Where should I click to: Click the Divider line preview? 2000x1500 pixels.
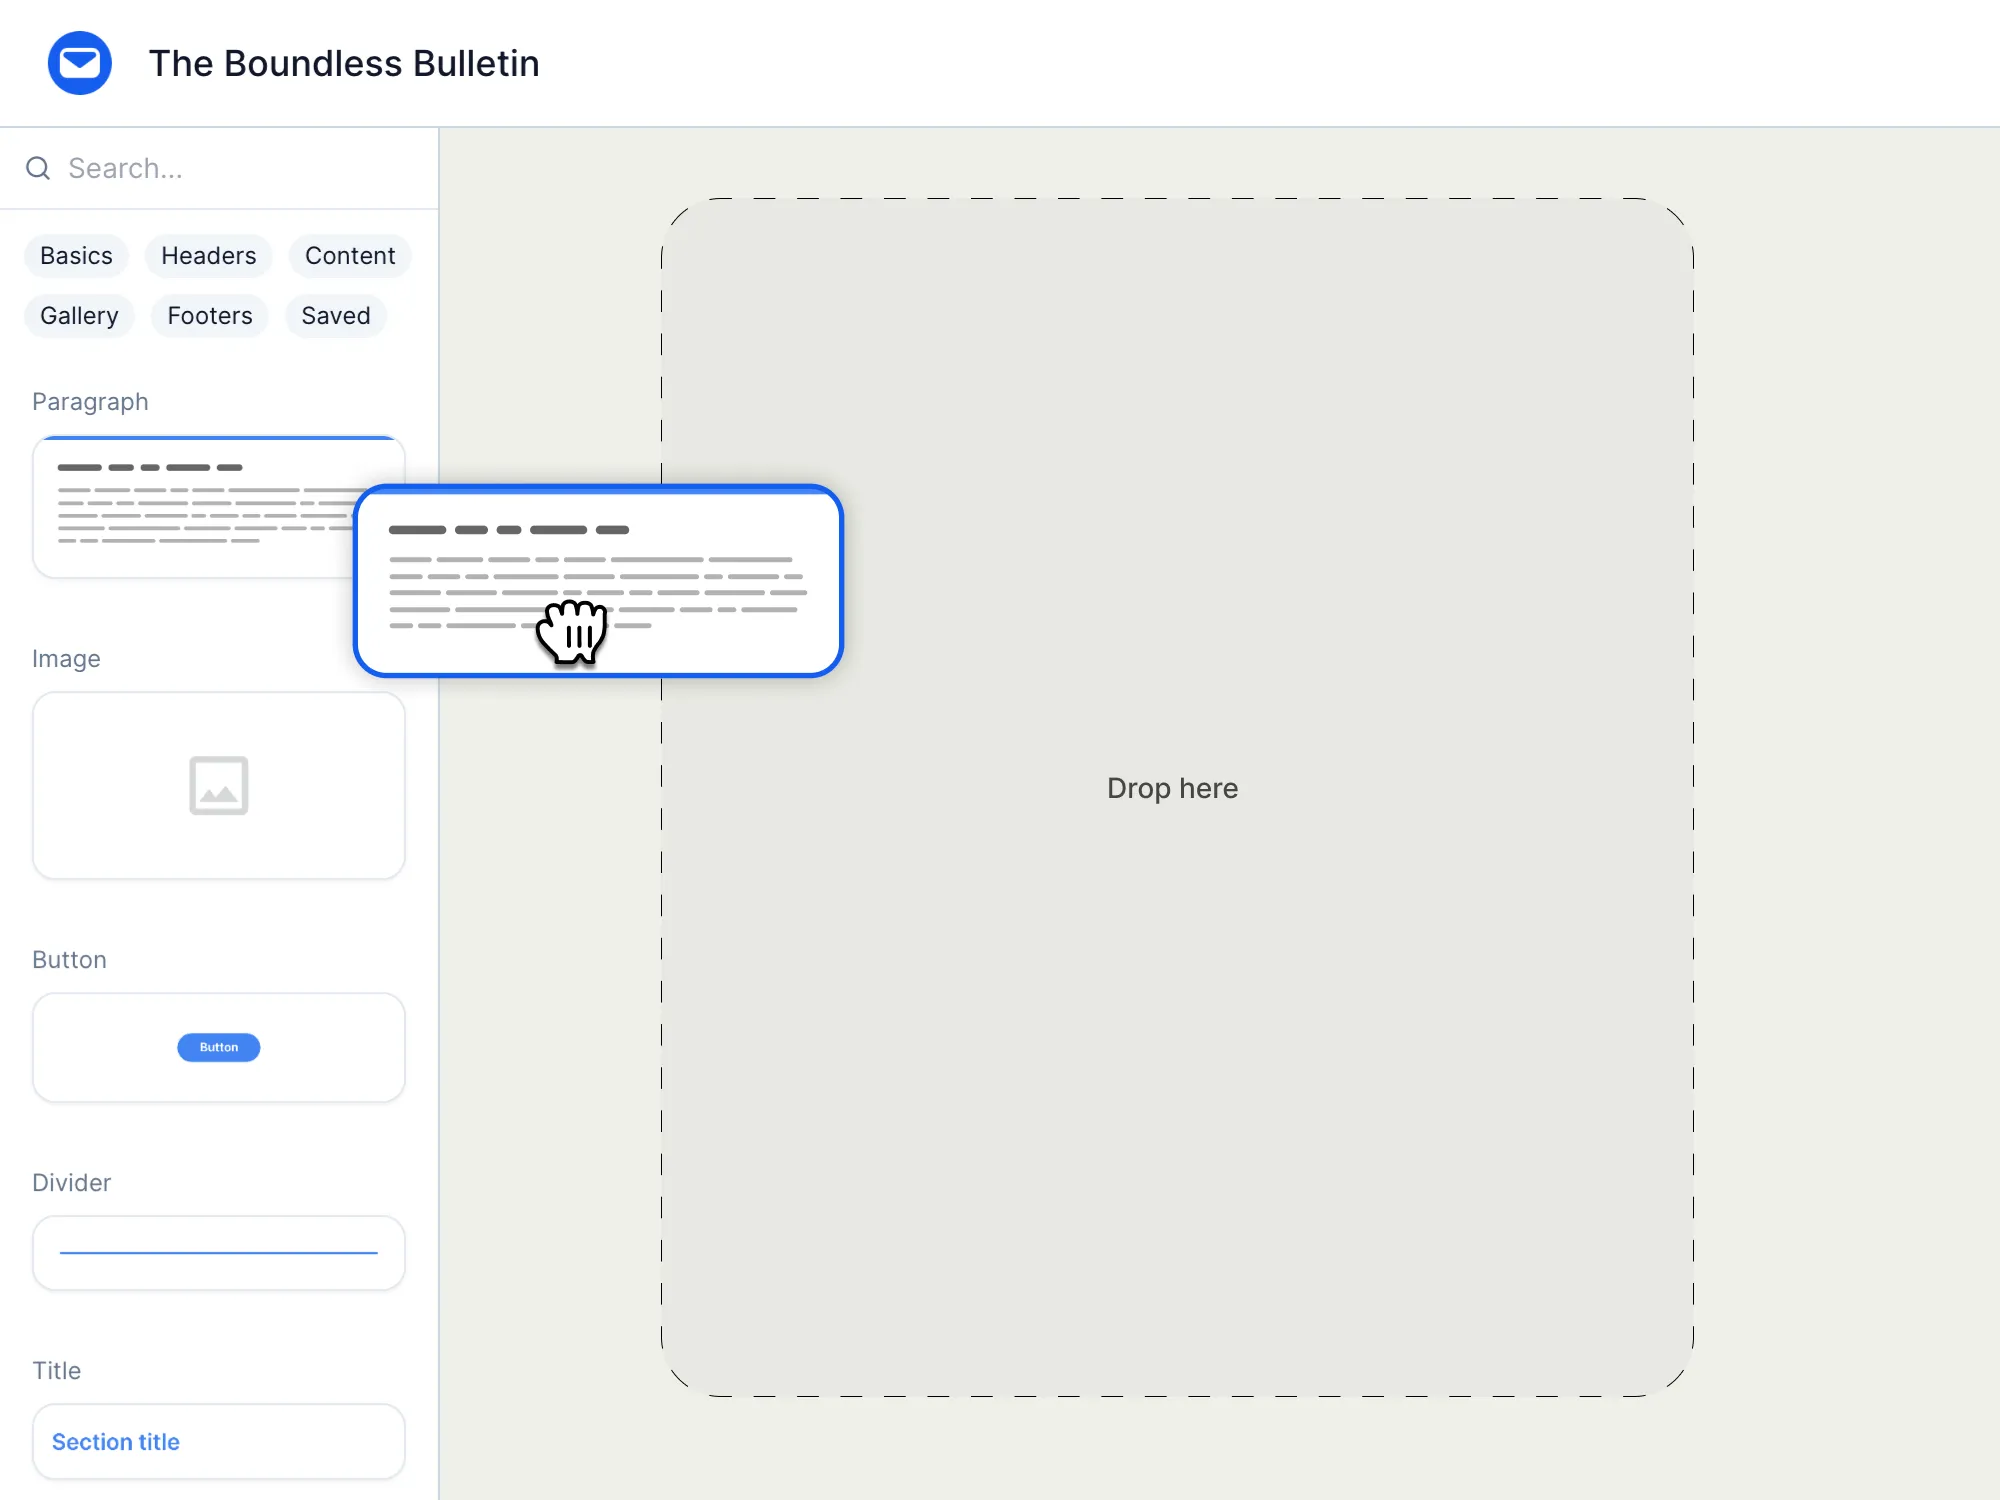[x=219, y=1253]
